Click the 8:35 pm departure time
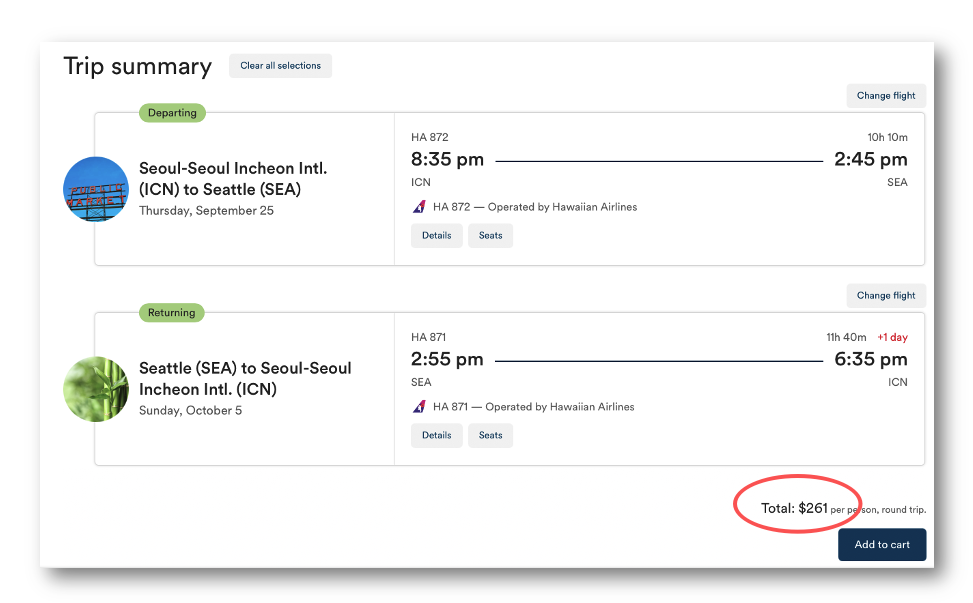973x603 pixels. point(447,160)
